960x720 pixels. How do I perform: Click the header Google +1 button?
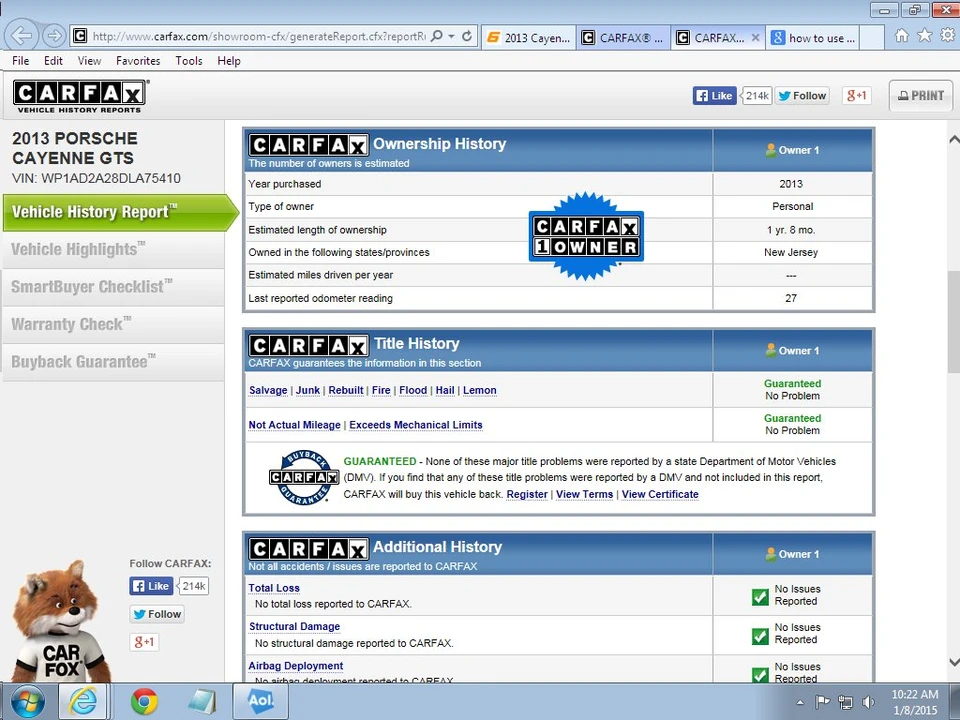coord(857,96)
